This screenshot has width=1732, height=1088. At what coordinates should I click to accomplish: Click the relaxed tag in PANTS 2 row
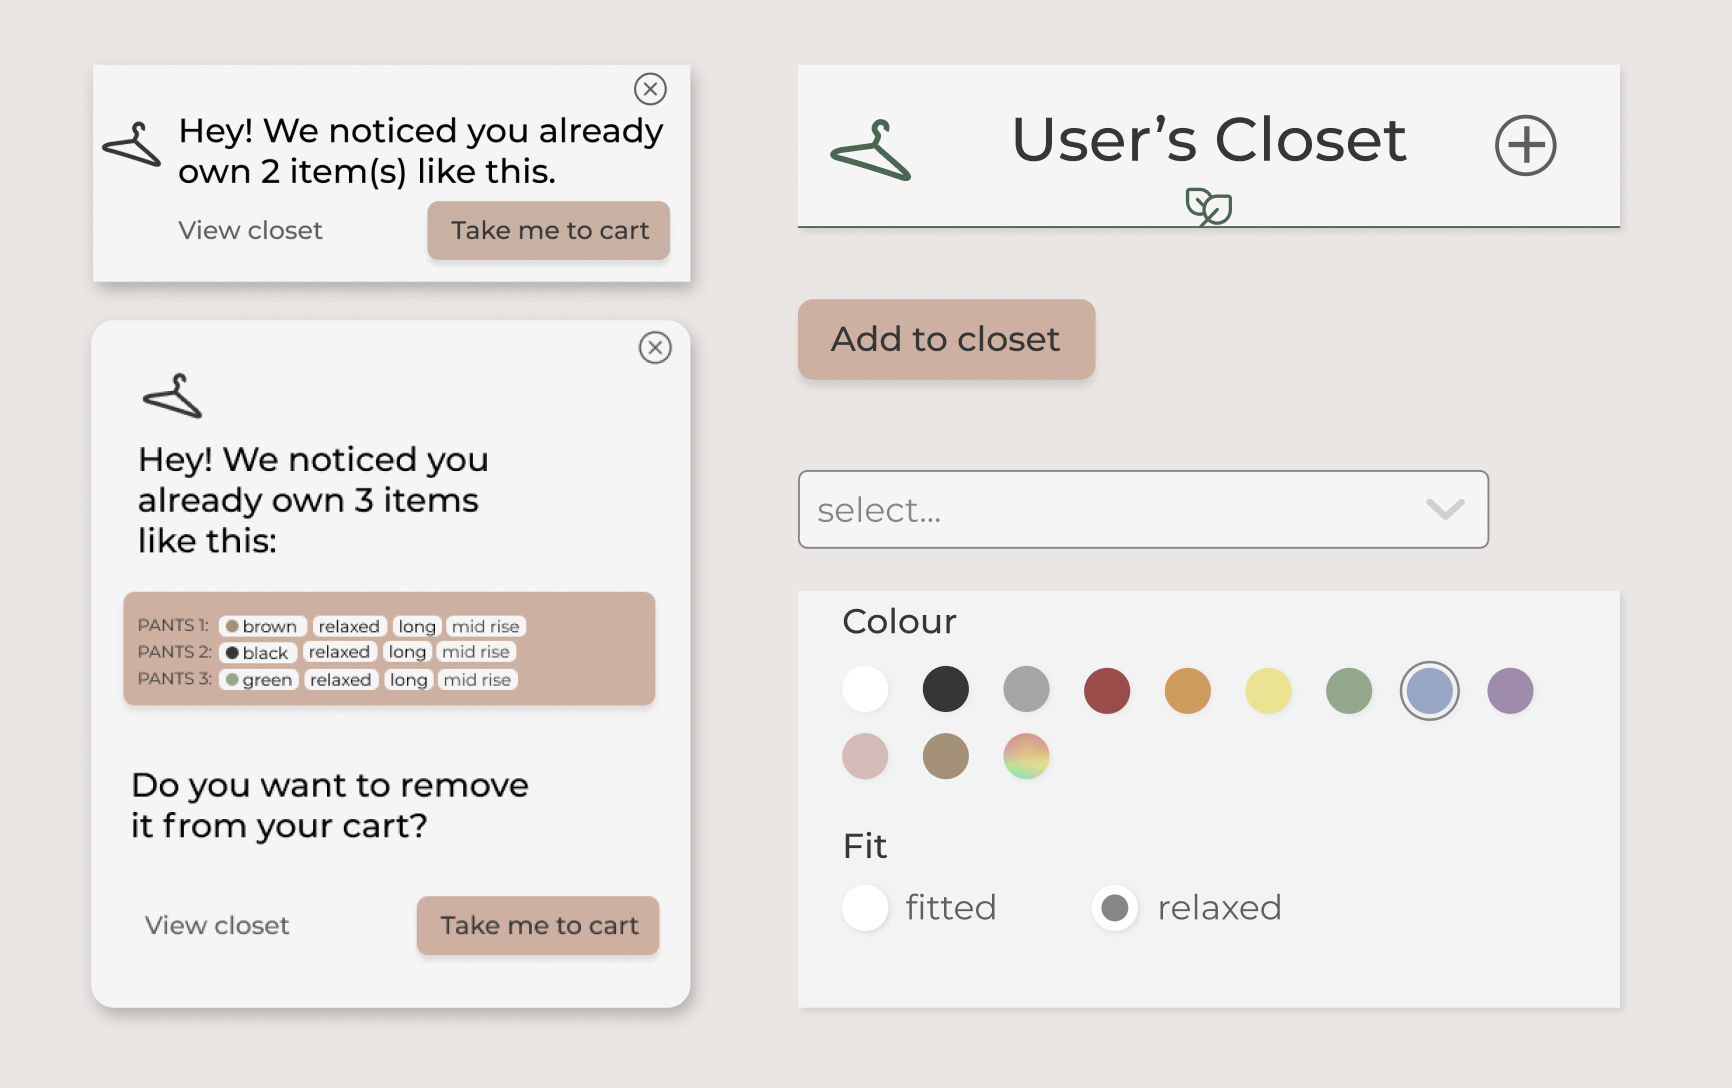(339, 652)
